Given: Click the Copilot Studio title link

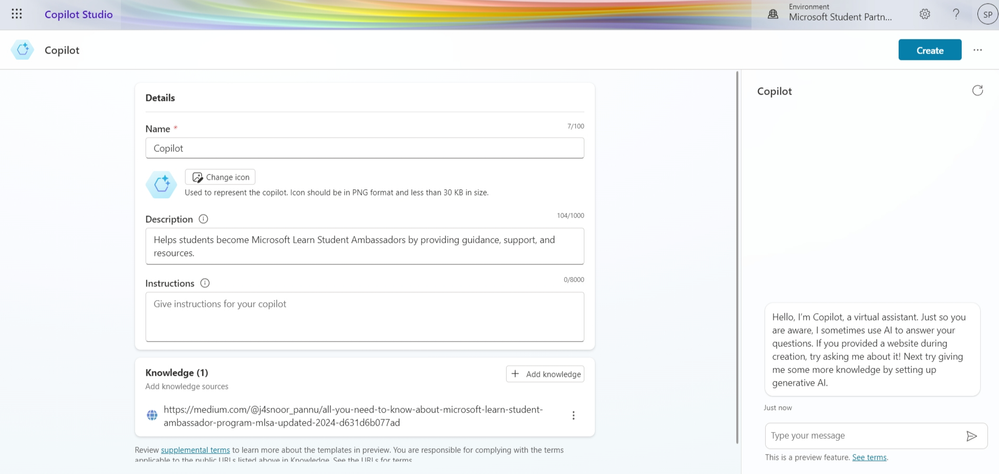Looking at the screenshot, I should [78, 14].
